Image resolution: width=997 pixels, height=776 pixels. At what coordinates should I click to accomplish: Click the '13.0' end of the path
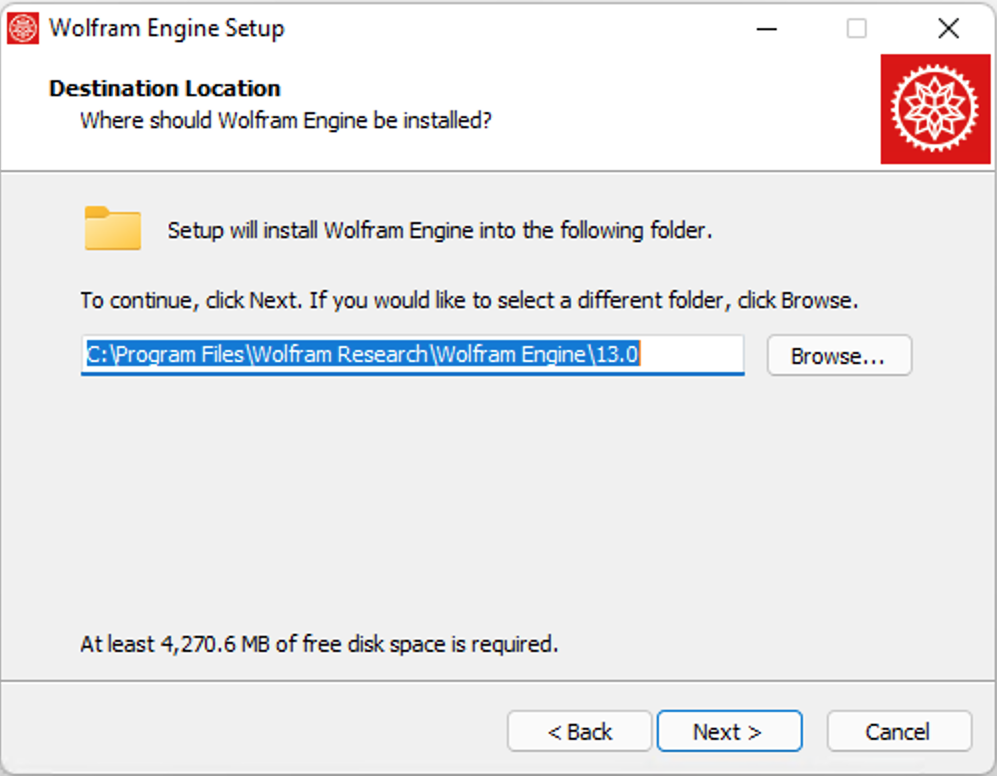click(617, 355)
